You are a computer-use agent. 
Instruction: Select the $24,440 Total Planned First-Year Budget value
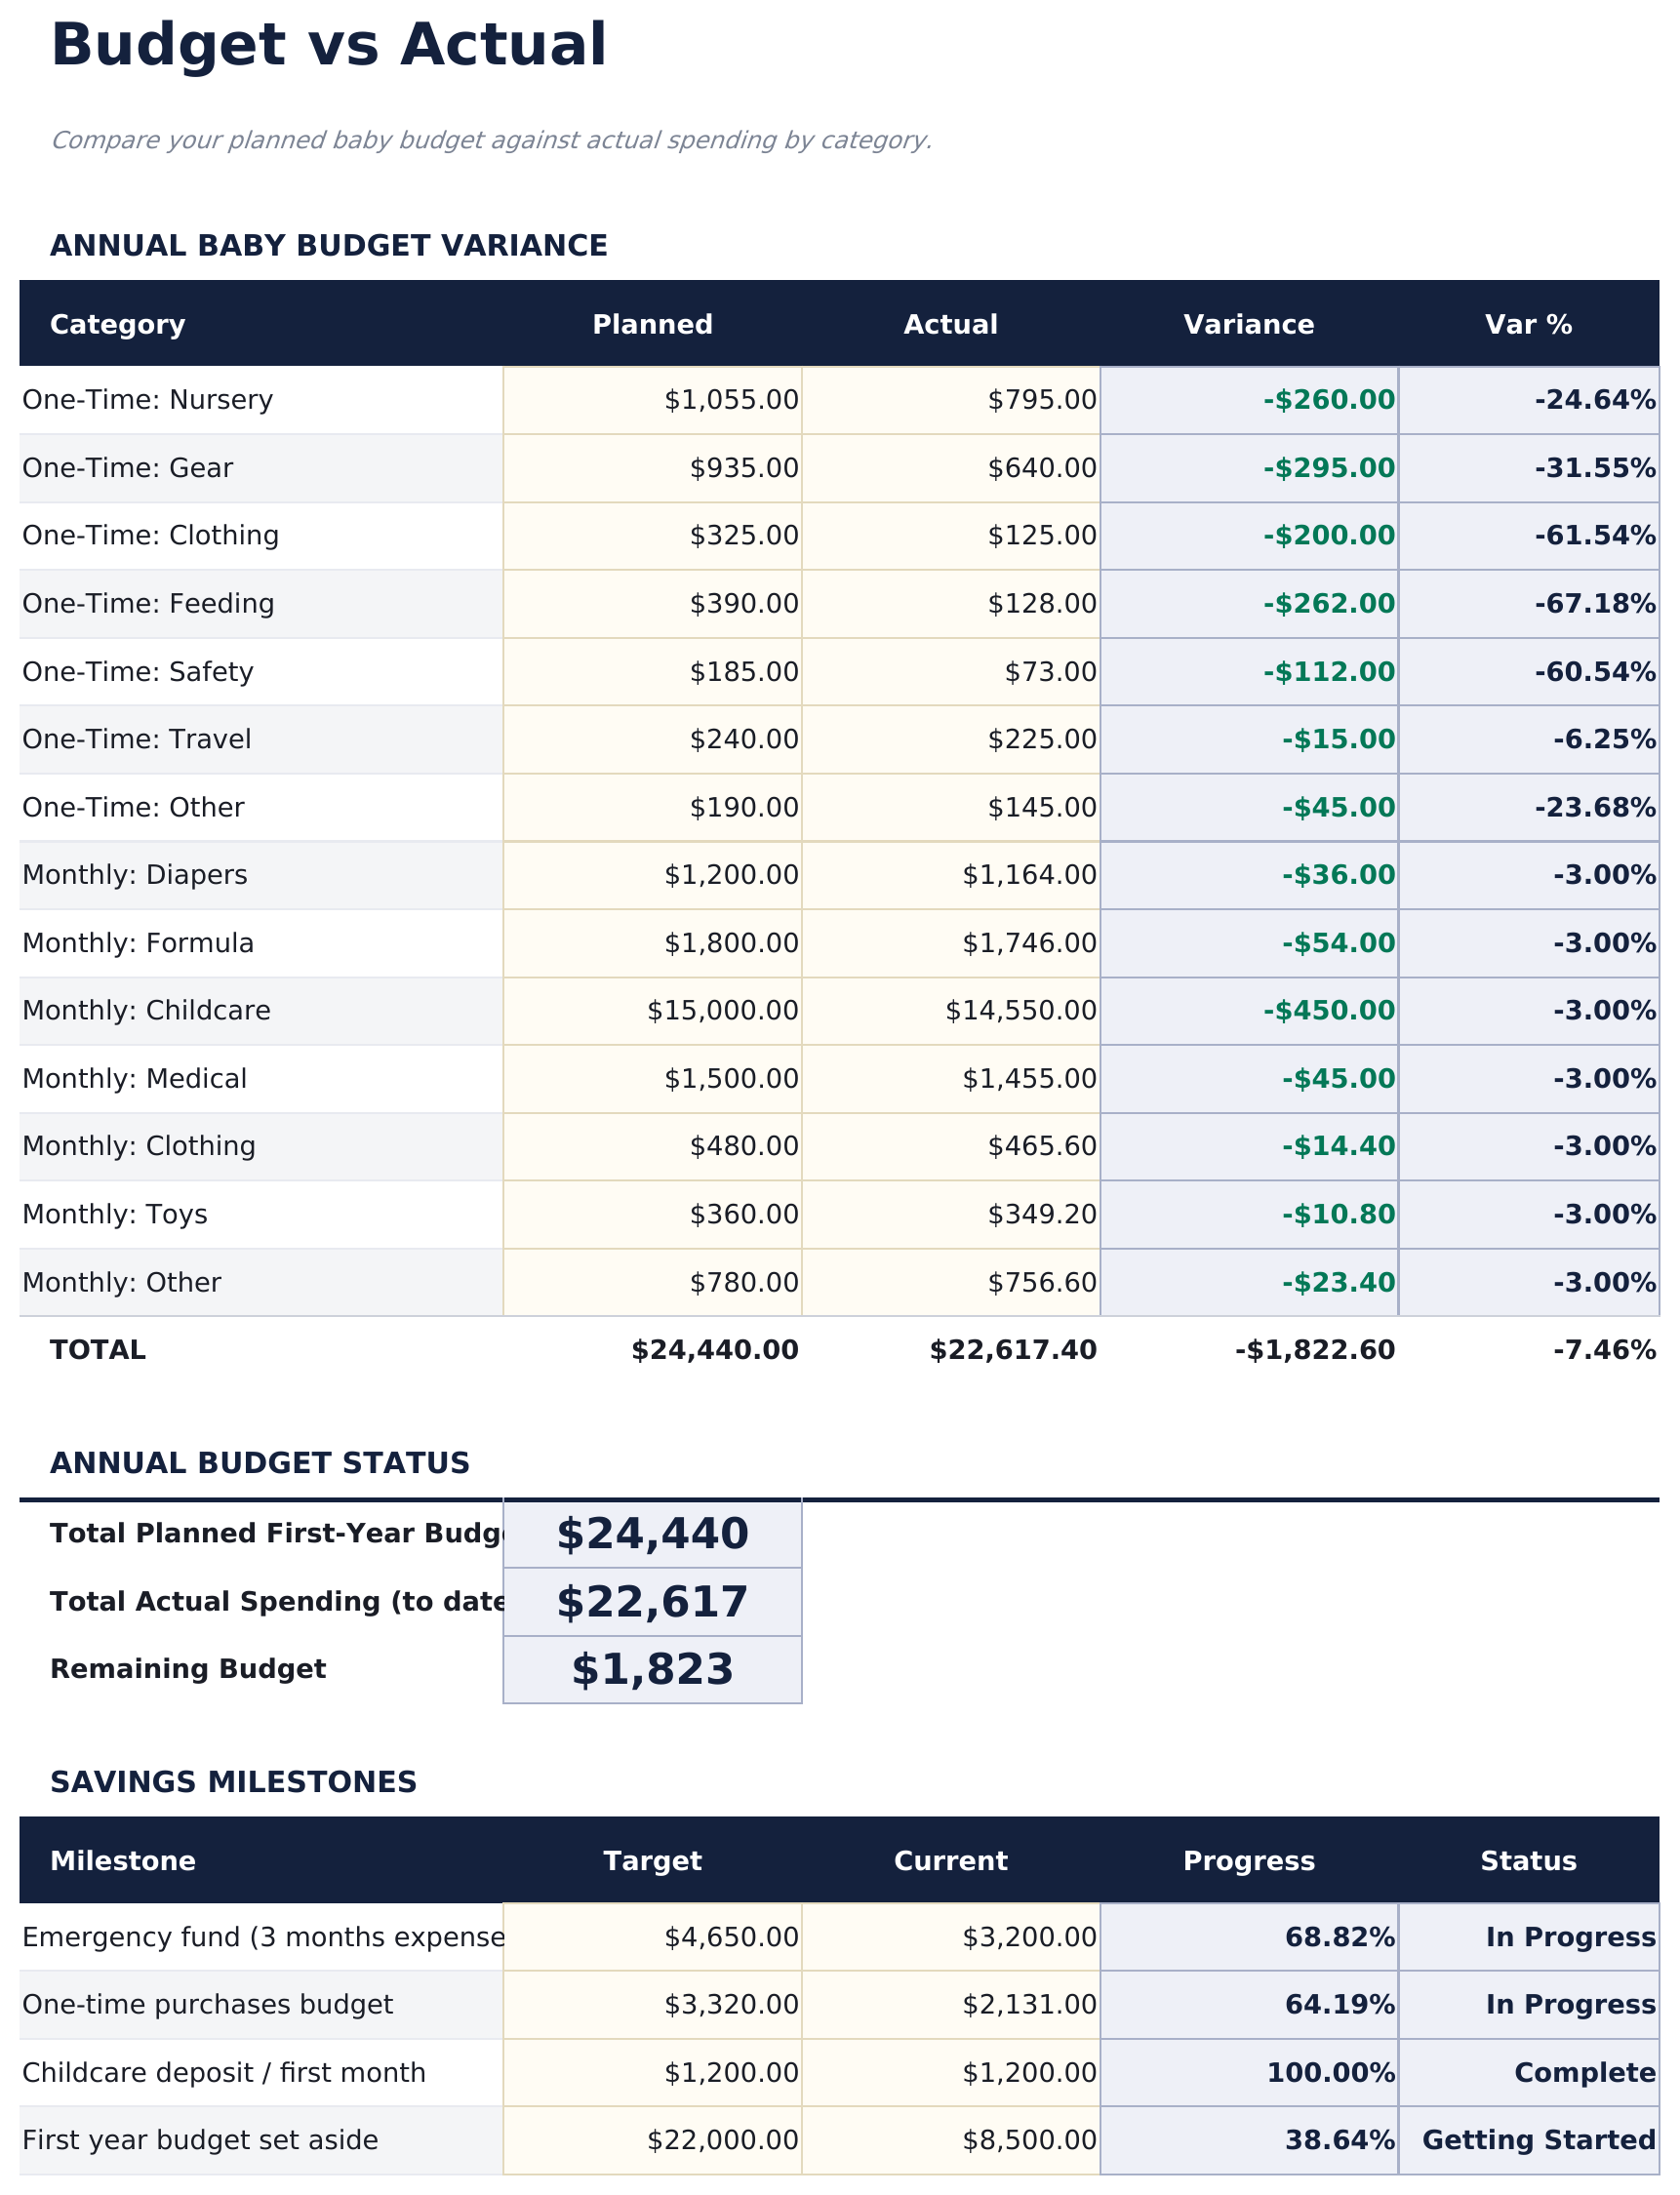pos(653,1532)
